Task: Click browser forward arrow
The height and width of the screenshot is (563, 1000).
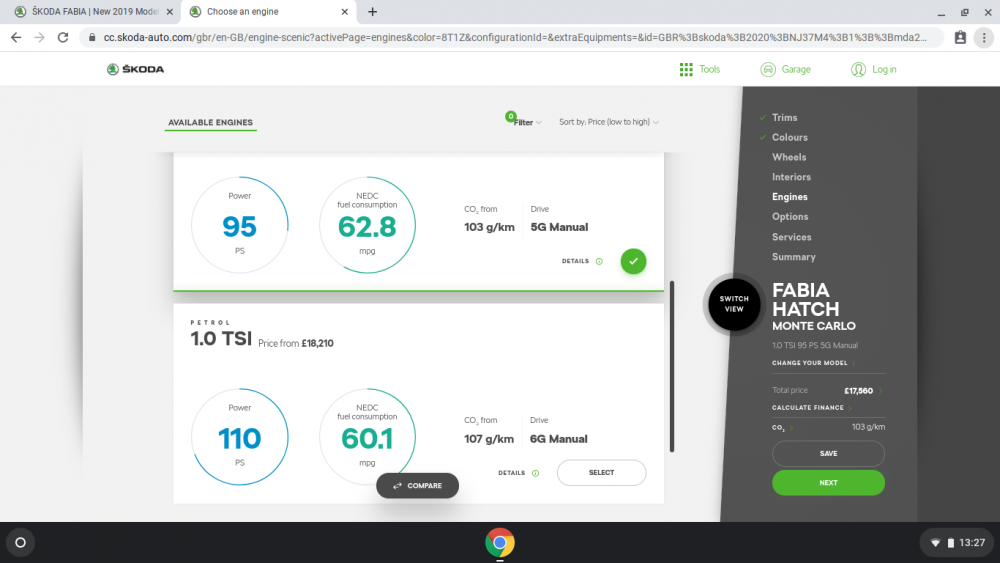Action: coord(40,38)
